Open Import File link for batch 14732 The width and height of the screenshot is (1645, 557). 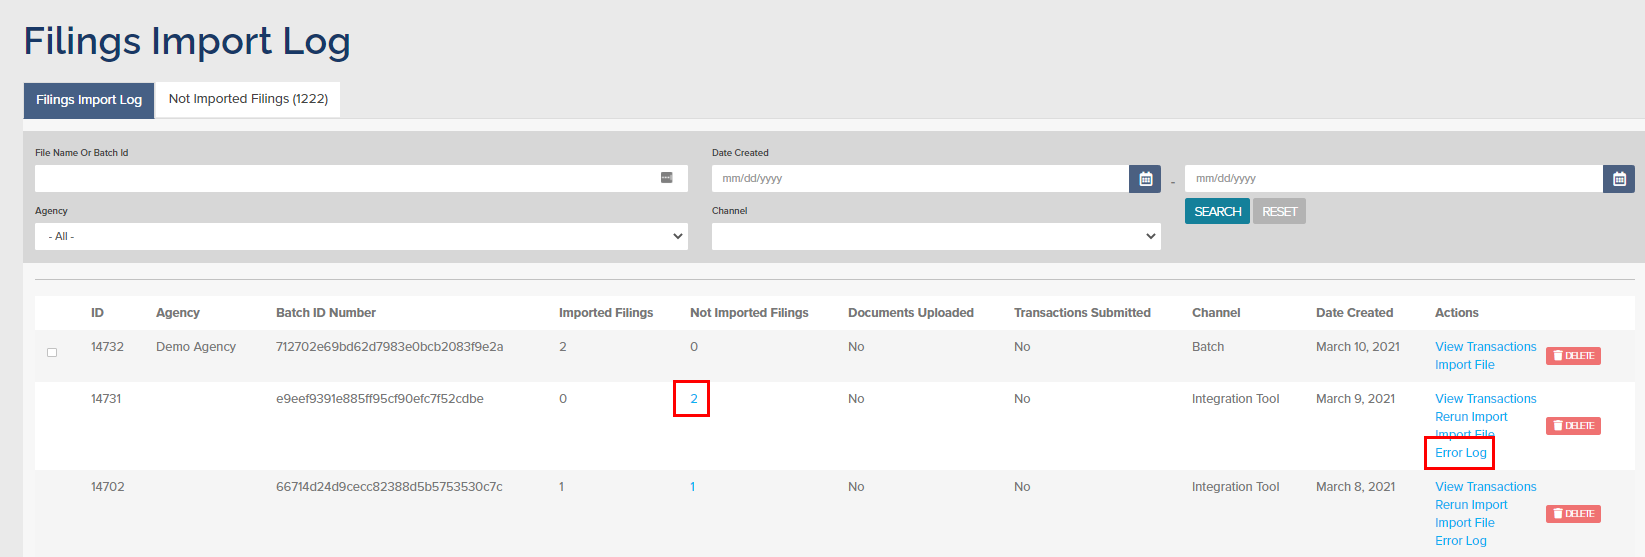(x=1464, y=365)
